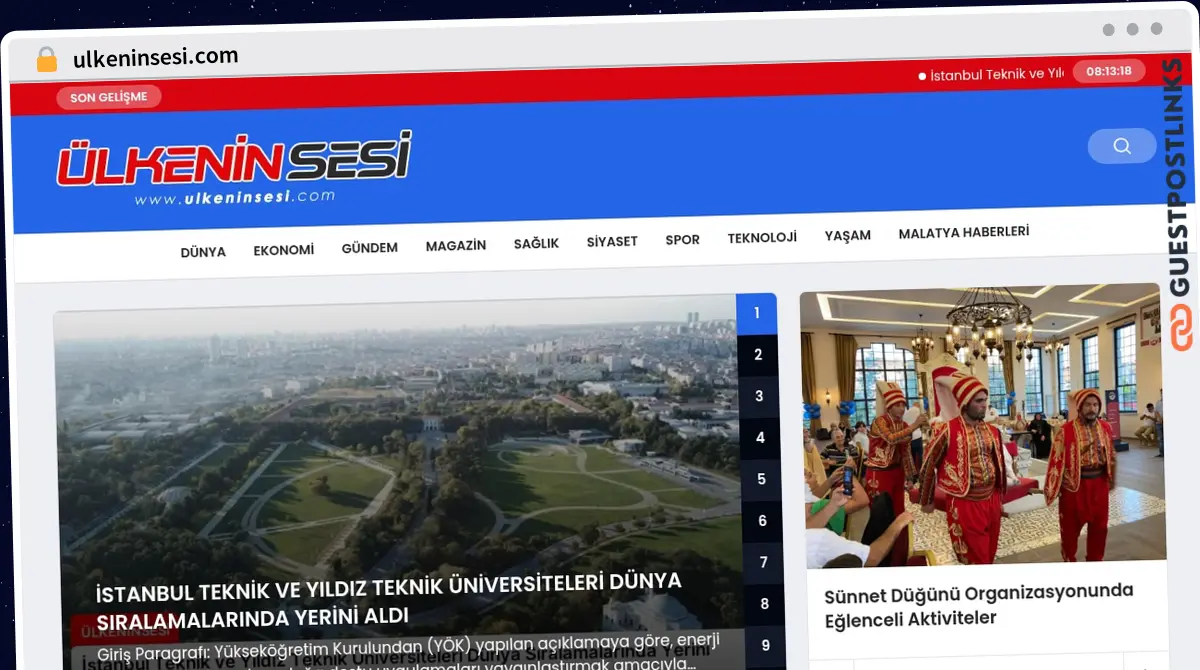Viewport: 1200px width, 670px height.
Task: Click the search magnifier icon
Action: [x=1121, y=146]
